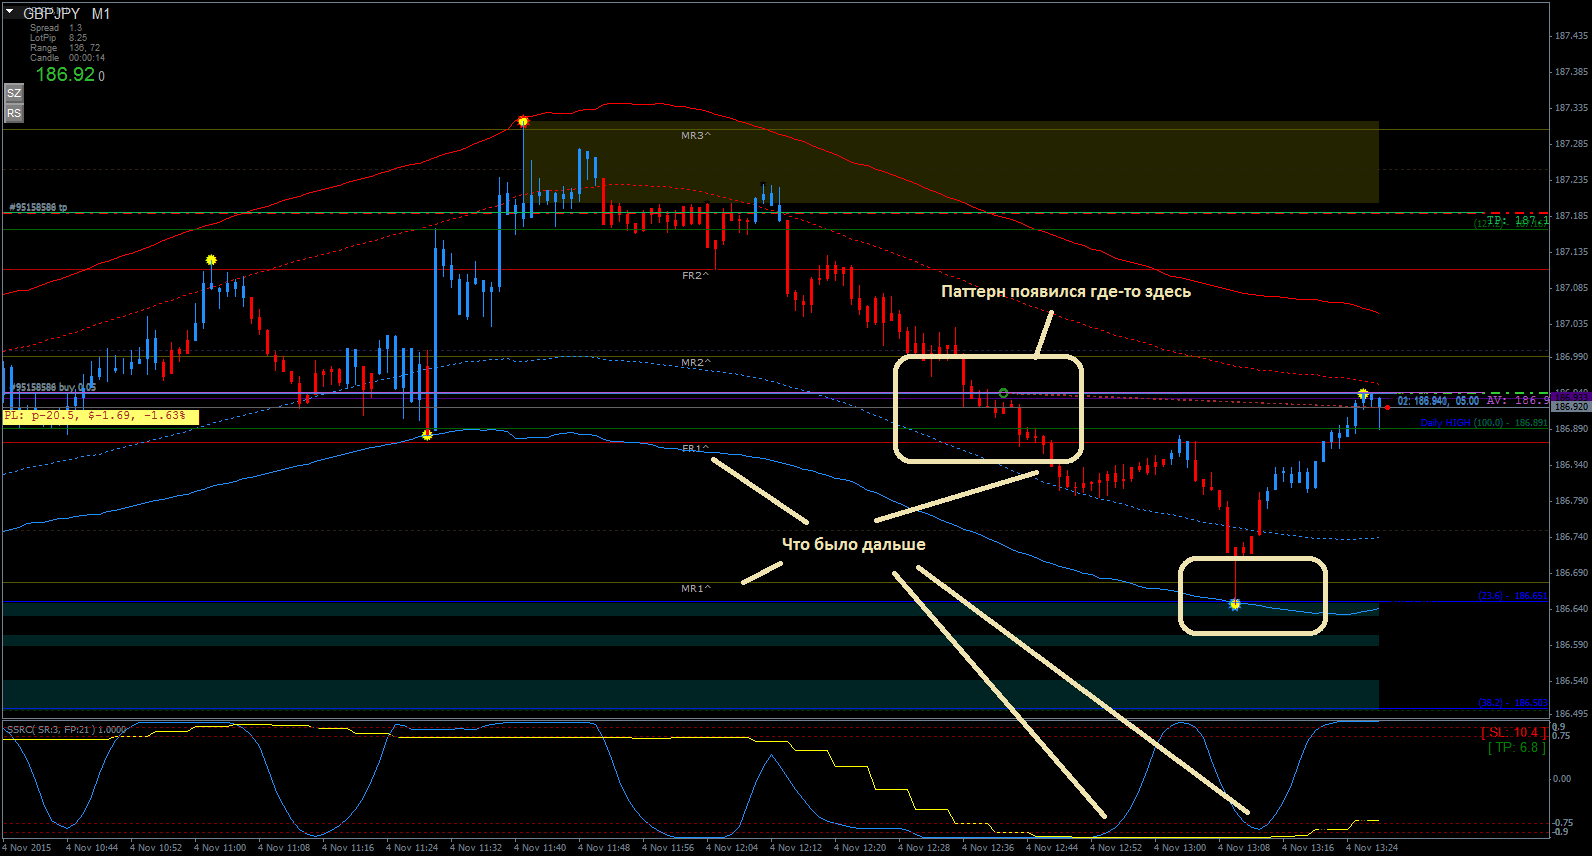Click the 4 Nov 13:24 time axis label
This screenshot has width=1592, height=856.
(1372, 848)
